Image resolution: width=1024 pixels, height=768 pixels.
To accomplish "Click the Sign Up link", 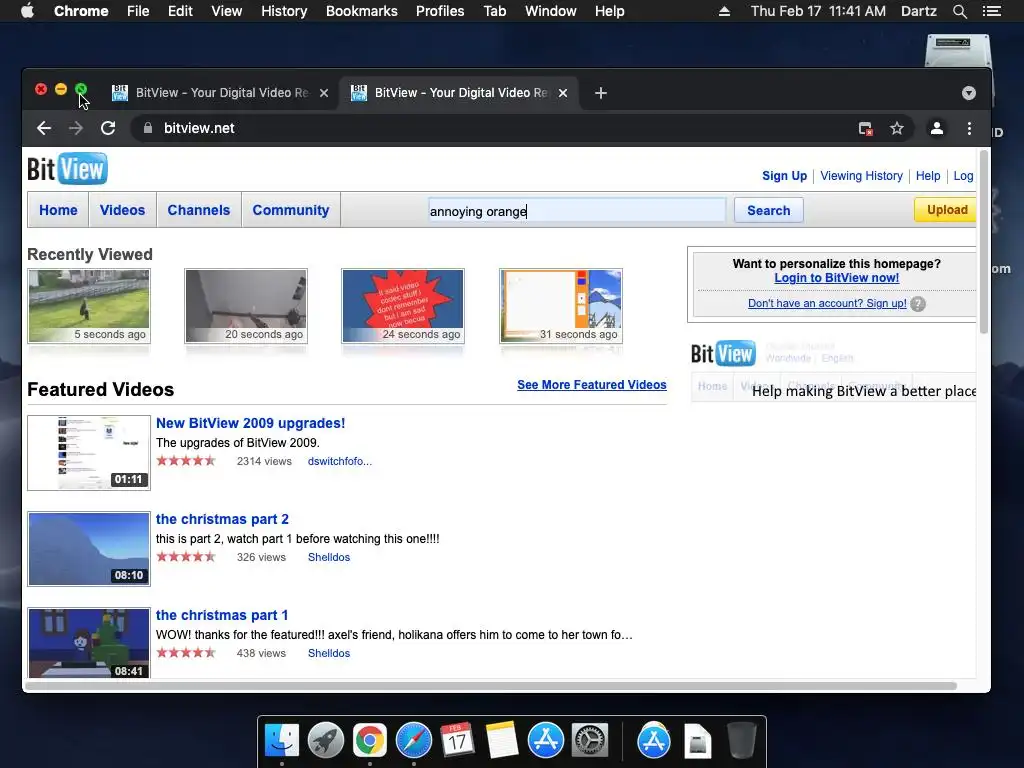I will coord(784,176).
